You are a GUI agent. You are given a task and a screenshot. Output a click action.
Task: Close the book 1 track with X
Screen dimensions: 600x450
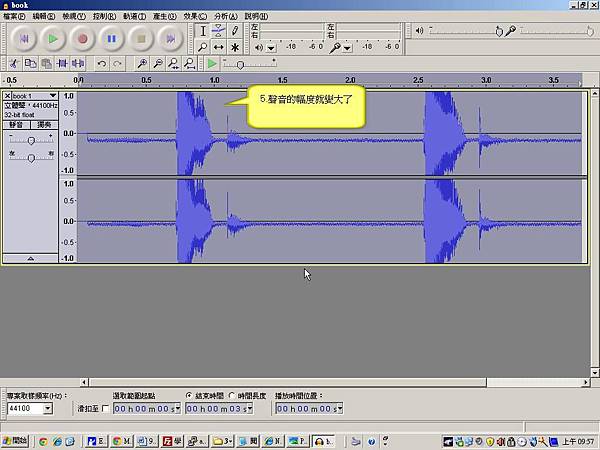(x=8, y=96)
